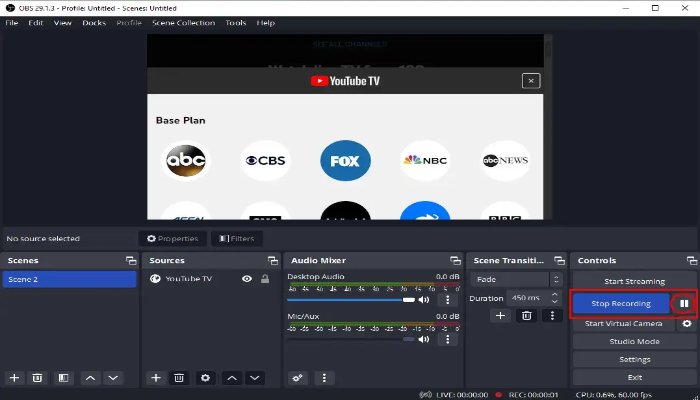The height and width of the screenshot is (400, 700).
Task: Click the CBS channel logo in preview
Action: click(x=265, y=160)
